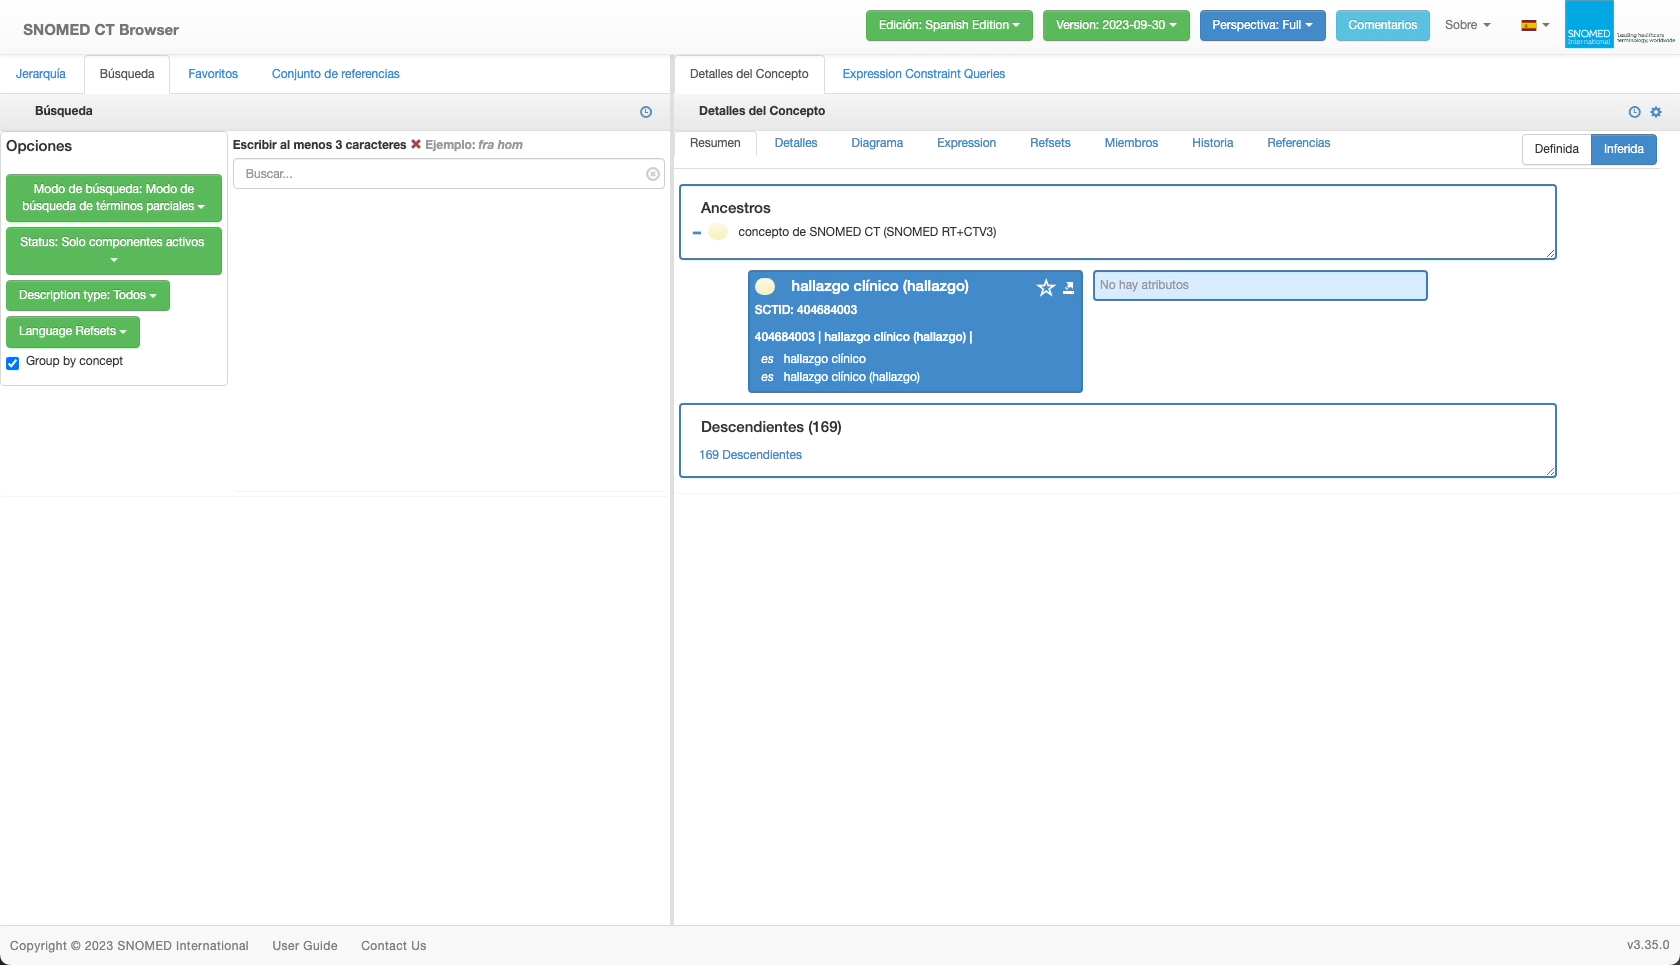
Task: Open the User Guide link
Action: [305, 946]
